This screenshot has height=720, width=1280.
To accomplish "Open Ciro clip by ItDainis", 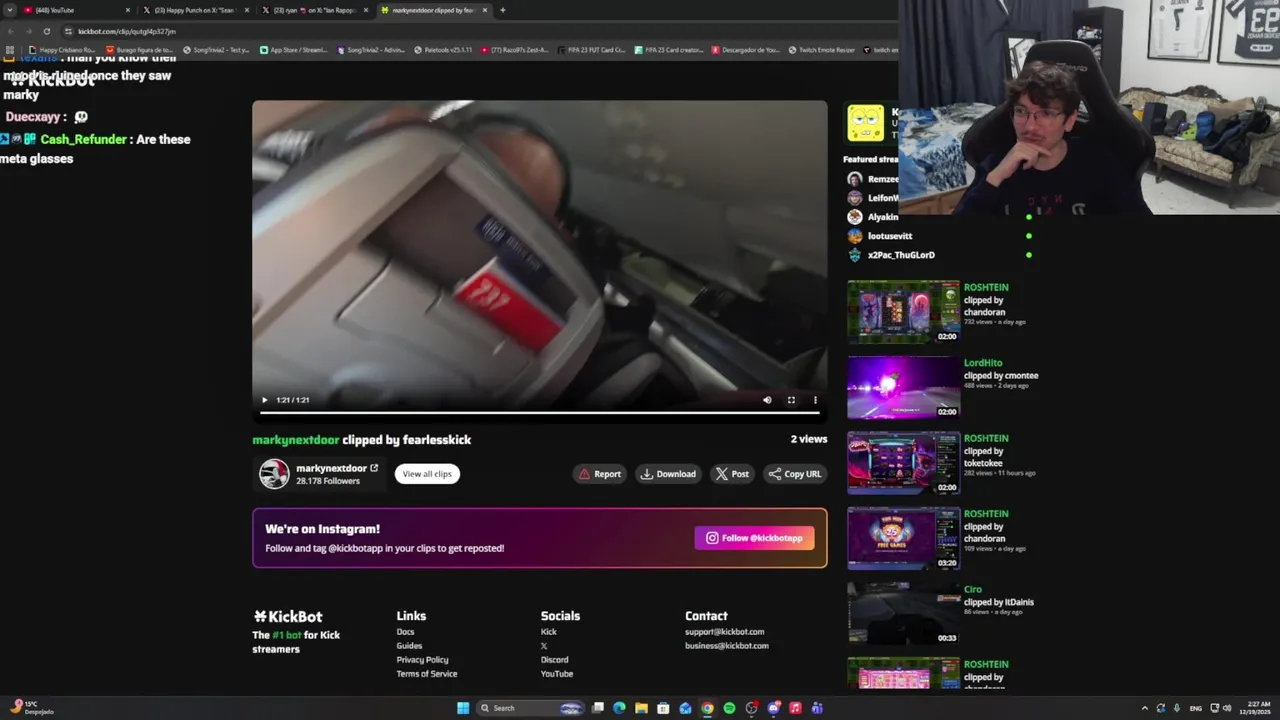I will coord(903,613).
